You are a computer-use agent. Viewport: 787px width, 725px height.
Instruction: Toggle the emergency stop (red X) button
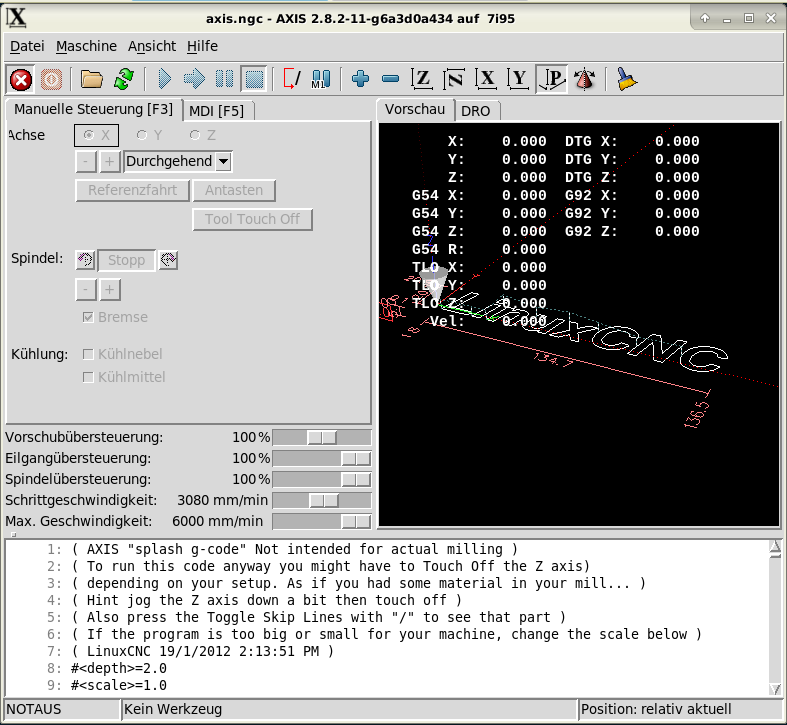pos(21,79)
